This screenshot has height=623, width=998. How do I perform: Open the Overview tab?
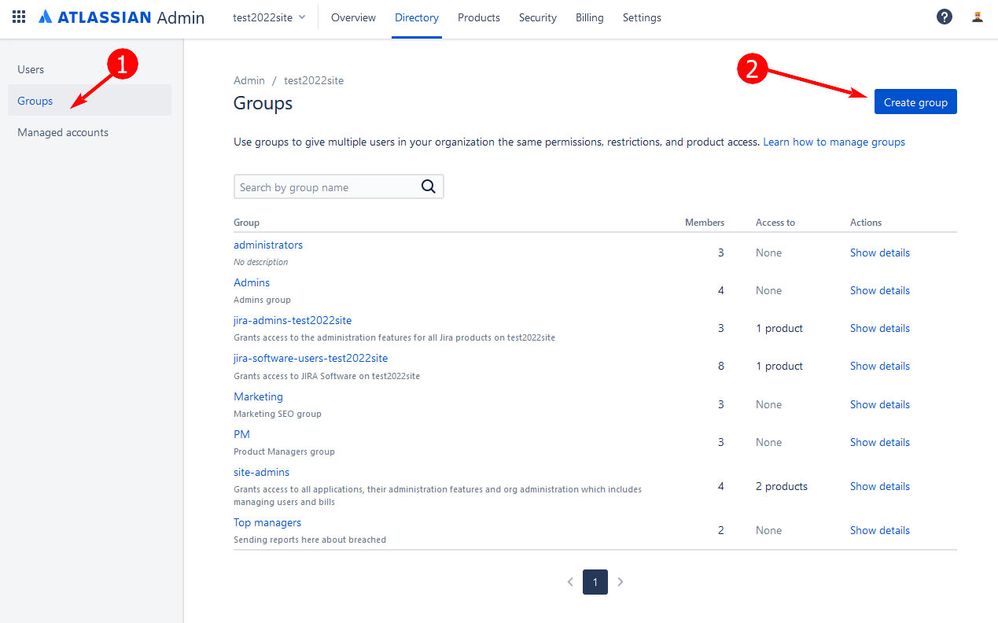pyautogui.click(x=353, y=18)
